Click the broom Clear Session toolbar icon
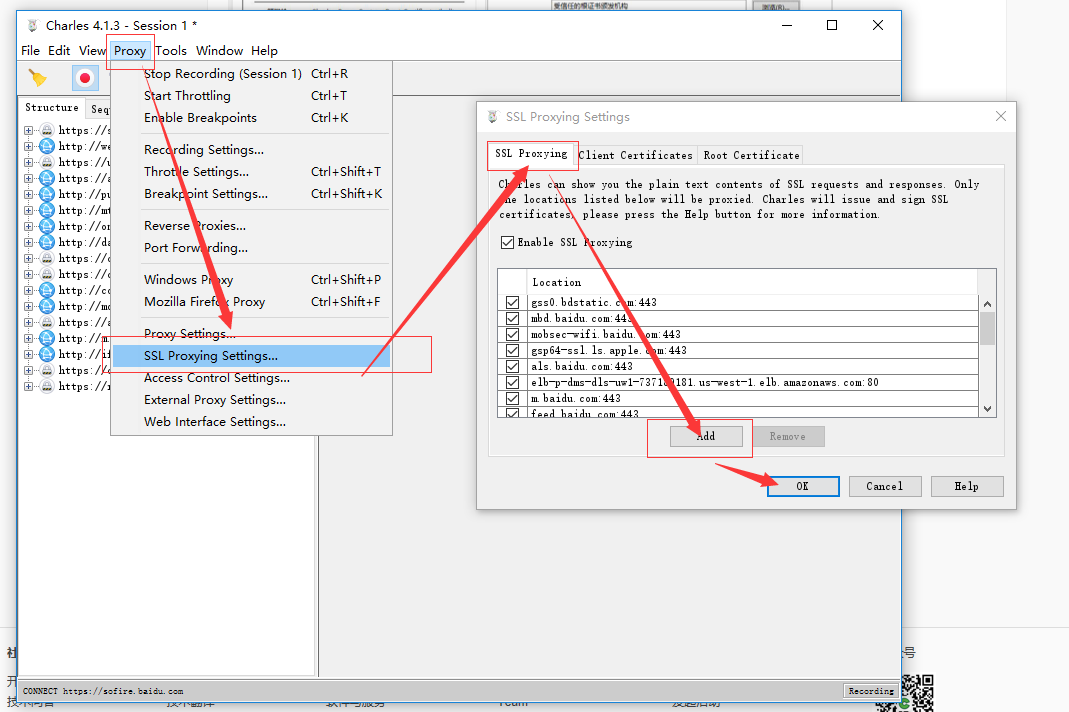The width and height of the screenshot is (1069, 712). [37, 78]
